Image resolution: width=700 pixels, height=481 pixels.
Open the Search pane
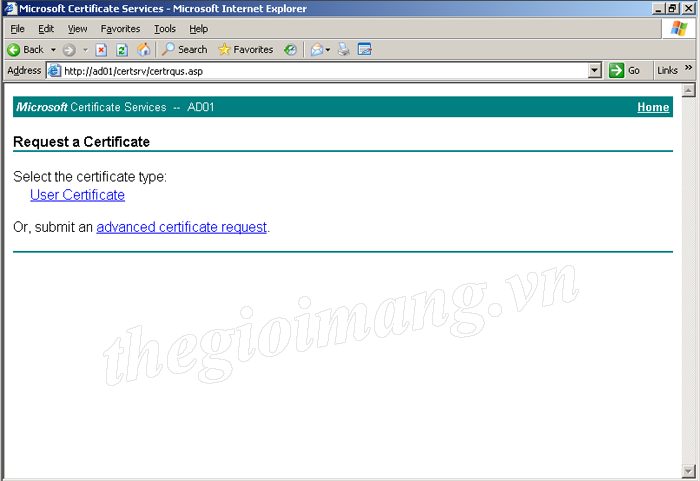tap(185, 49)
